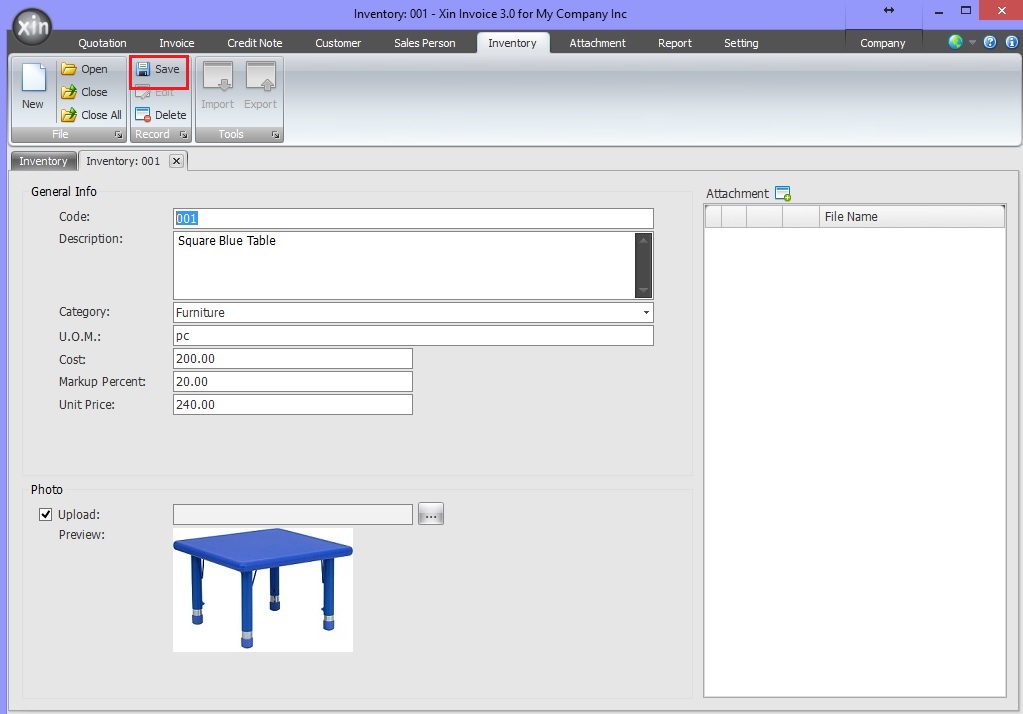Click description scrollbar up arrow
The height and width of the screenshot is (714, 1023).
tap(643, 240)
